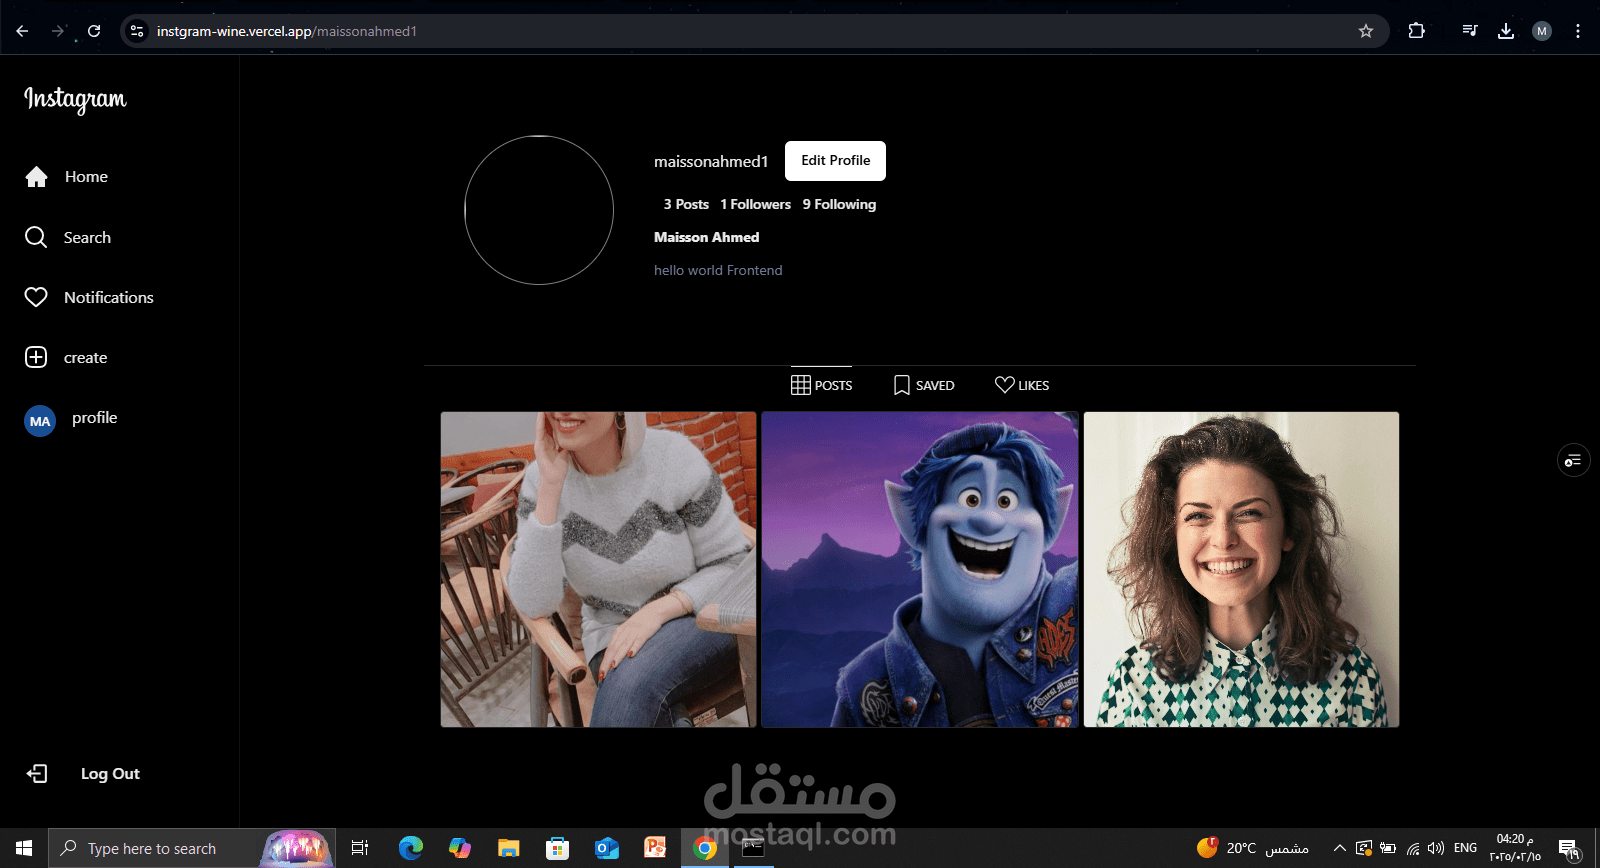Switch to Chrome on the taskbar
The width and height of the screenshot is (1600, 868).
(705, 848)
